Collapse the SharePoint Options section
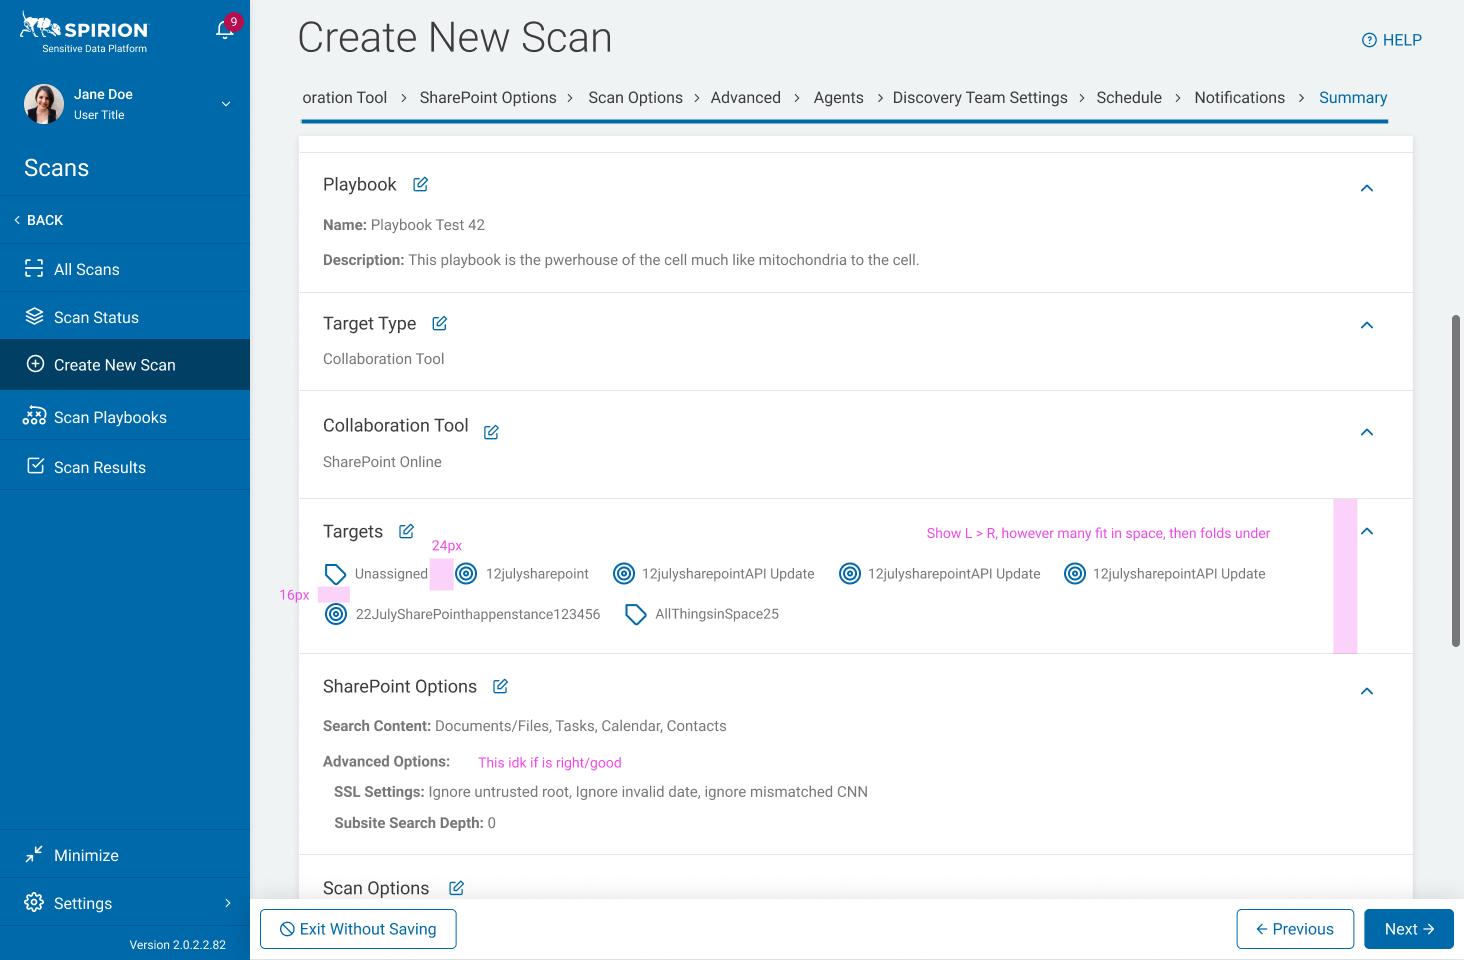 click(1367, 691)
